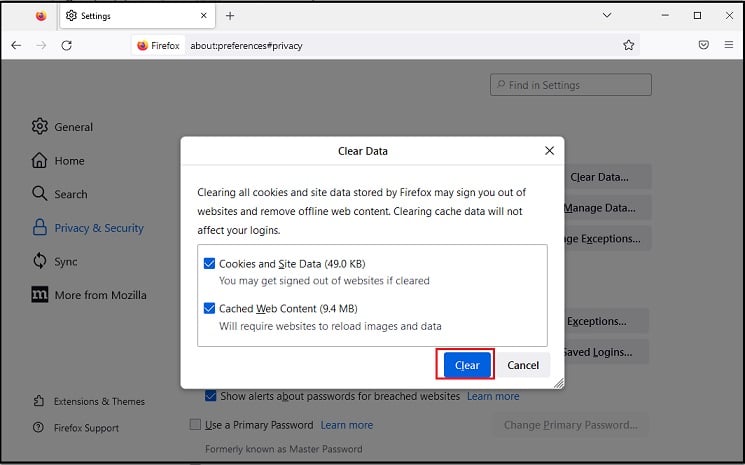The width and height of the screenshot is (745, 465).
Task: Reload the current page
Action: pyautogui.click(x=67, y=45)
